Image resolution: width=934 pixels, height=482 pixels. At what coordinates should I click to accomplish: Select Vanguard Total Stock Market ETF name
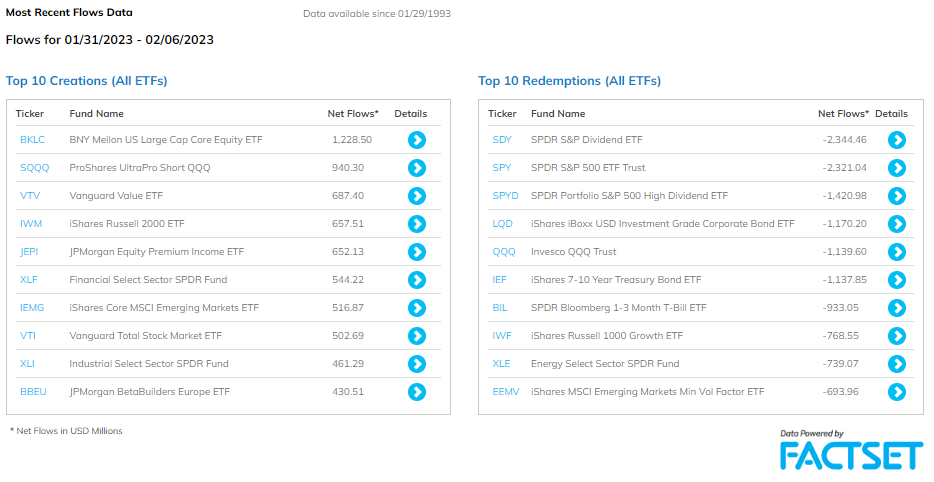(x=145, y=336)
